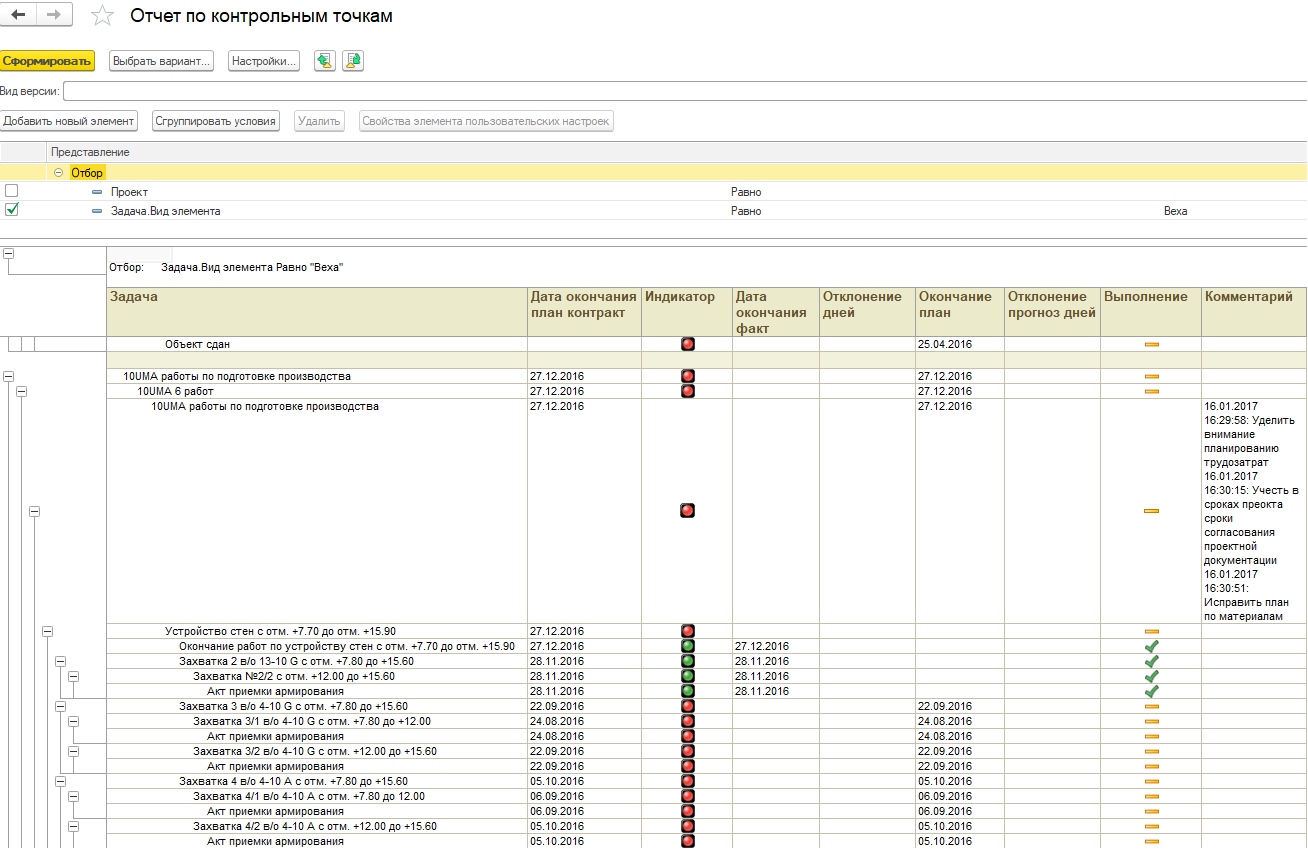Viewport: 1308px width, 850px height.
Task: Click checkmark of Акт приемки dated 28.11.2016
Action: point(1151,691)
